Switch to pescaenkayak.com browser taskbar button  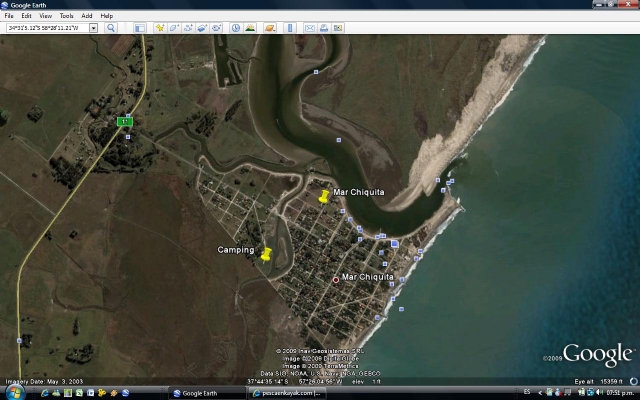[x=287, y=393]
